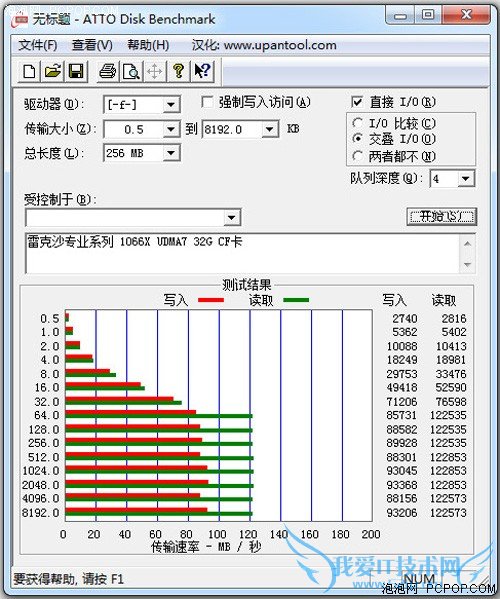Open 查看(V) menu
The width and height of the screenshot is (500, 599).
[x=92, y=45]
